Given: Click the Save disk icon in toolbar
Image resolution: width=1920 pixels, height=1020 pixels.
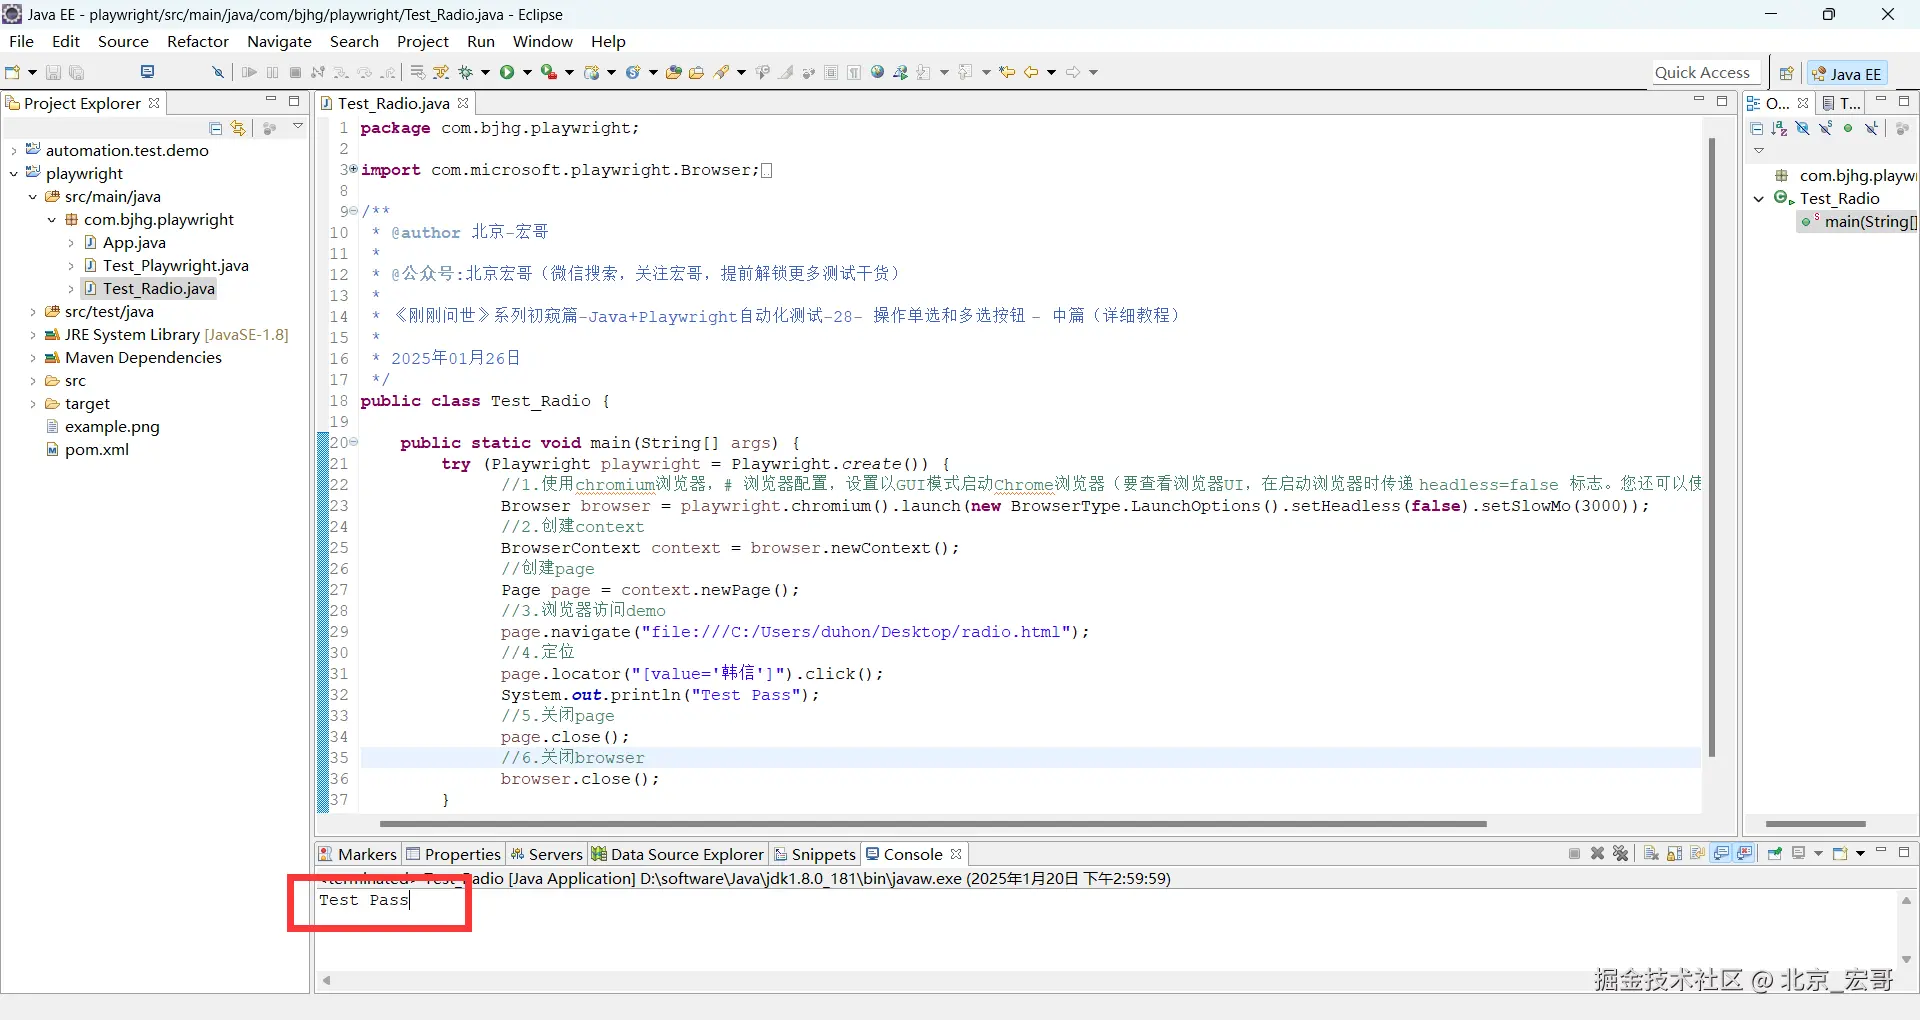Looking at the screenshot, I should 53,72.
